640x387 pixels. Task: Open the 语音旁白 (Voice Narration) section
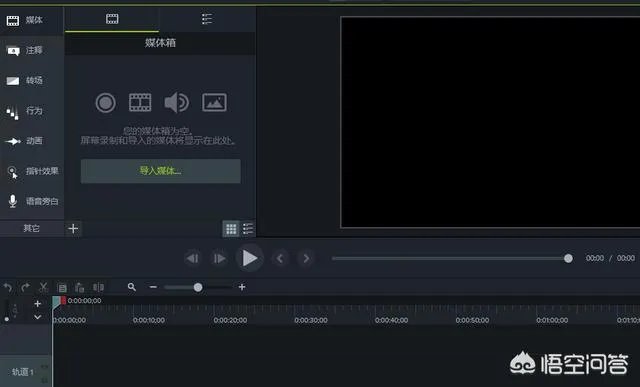click(x=32, y=201)
